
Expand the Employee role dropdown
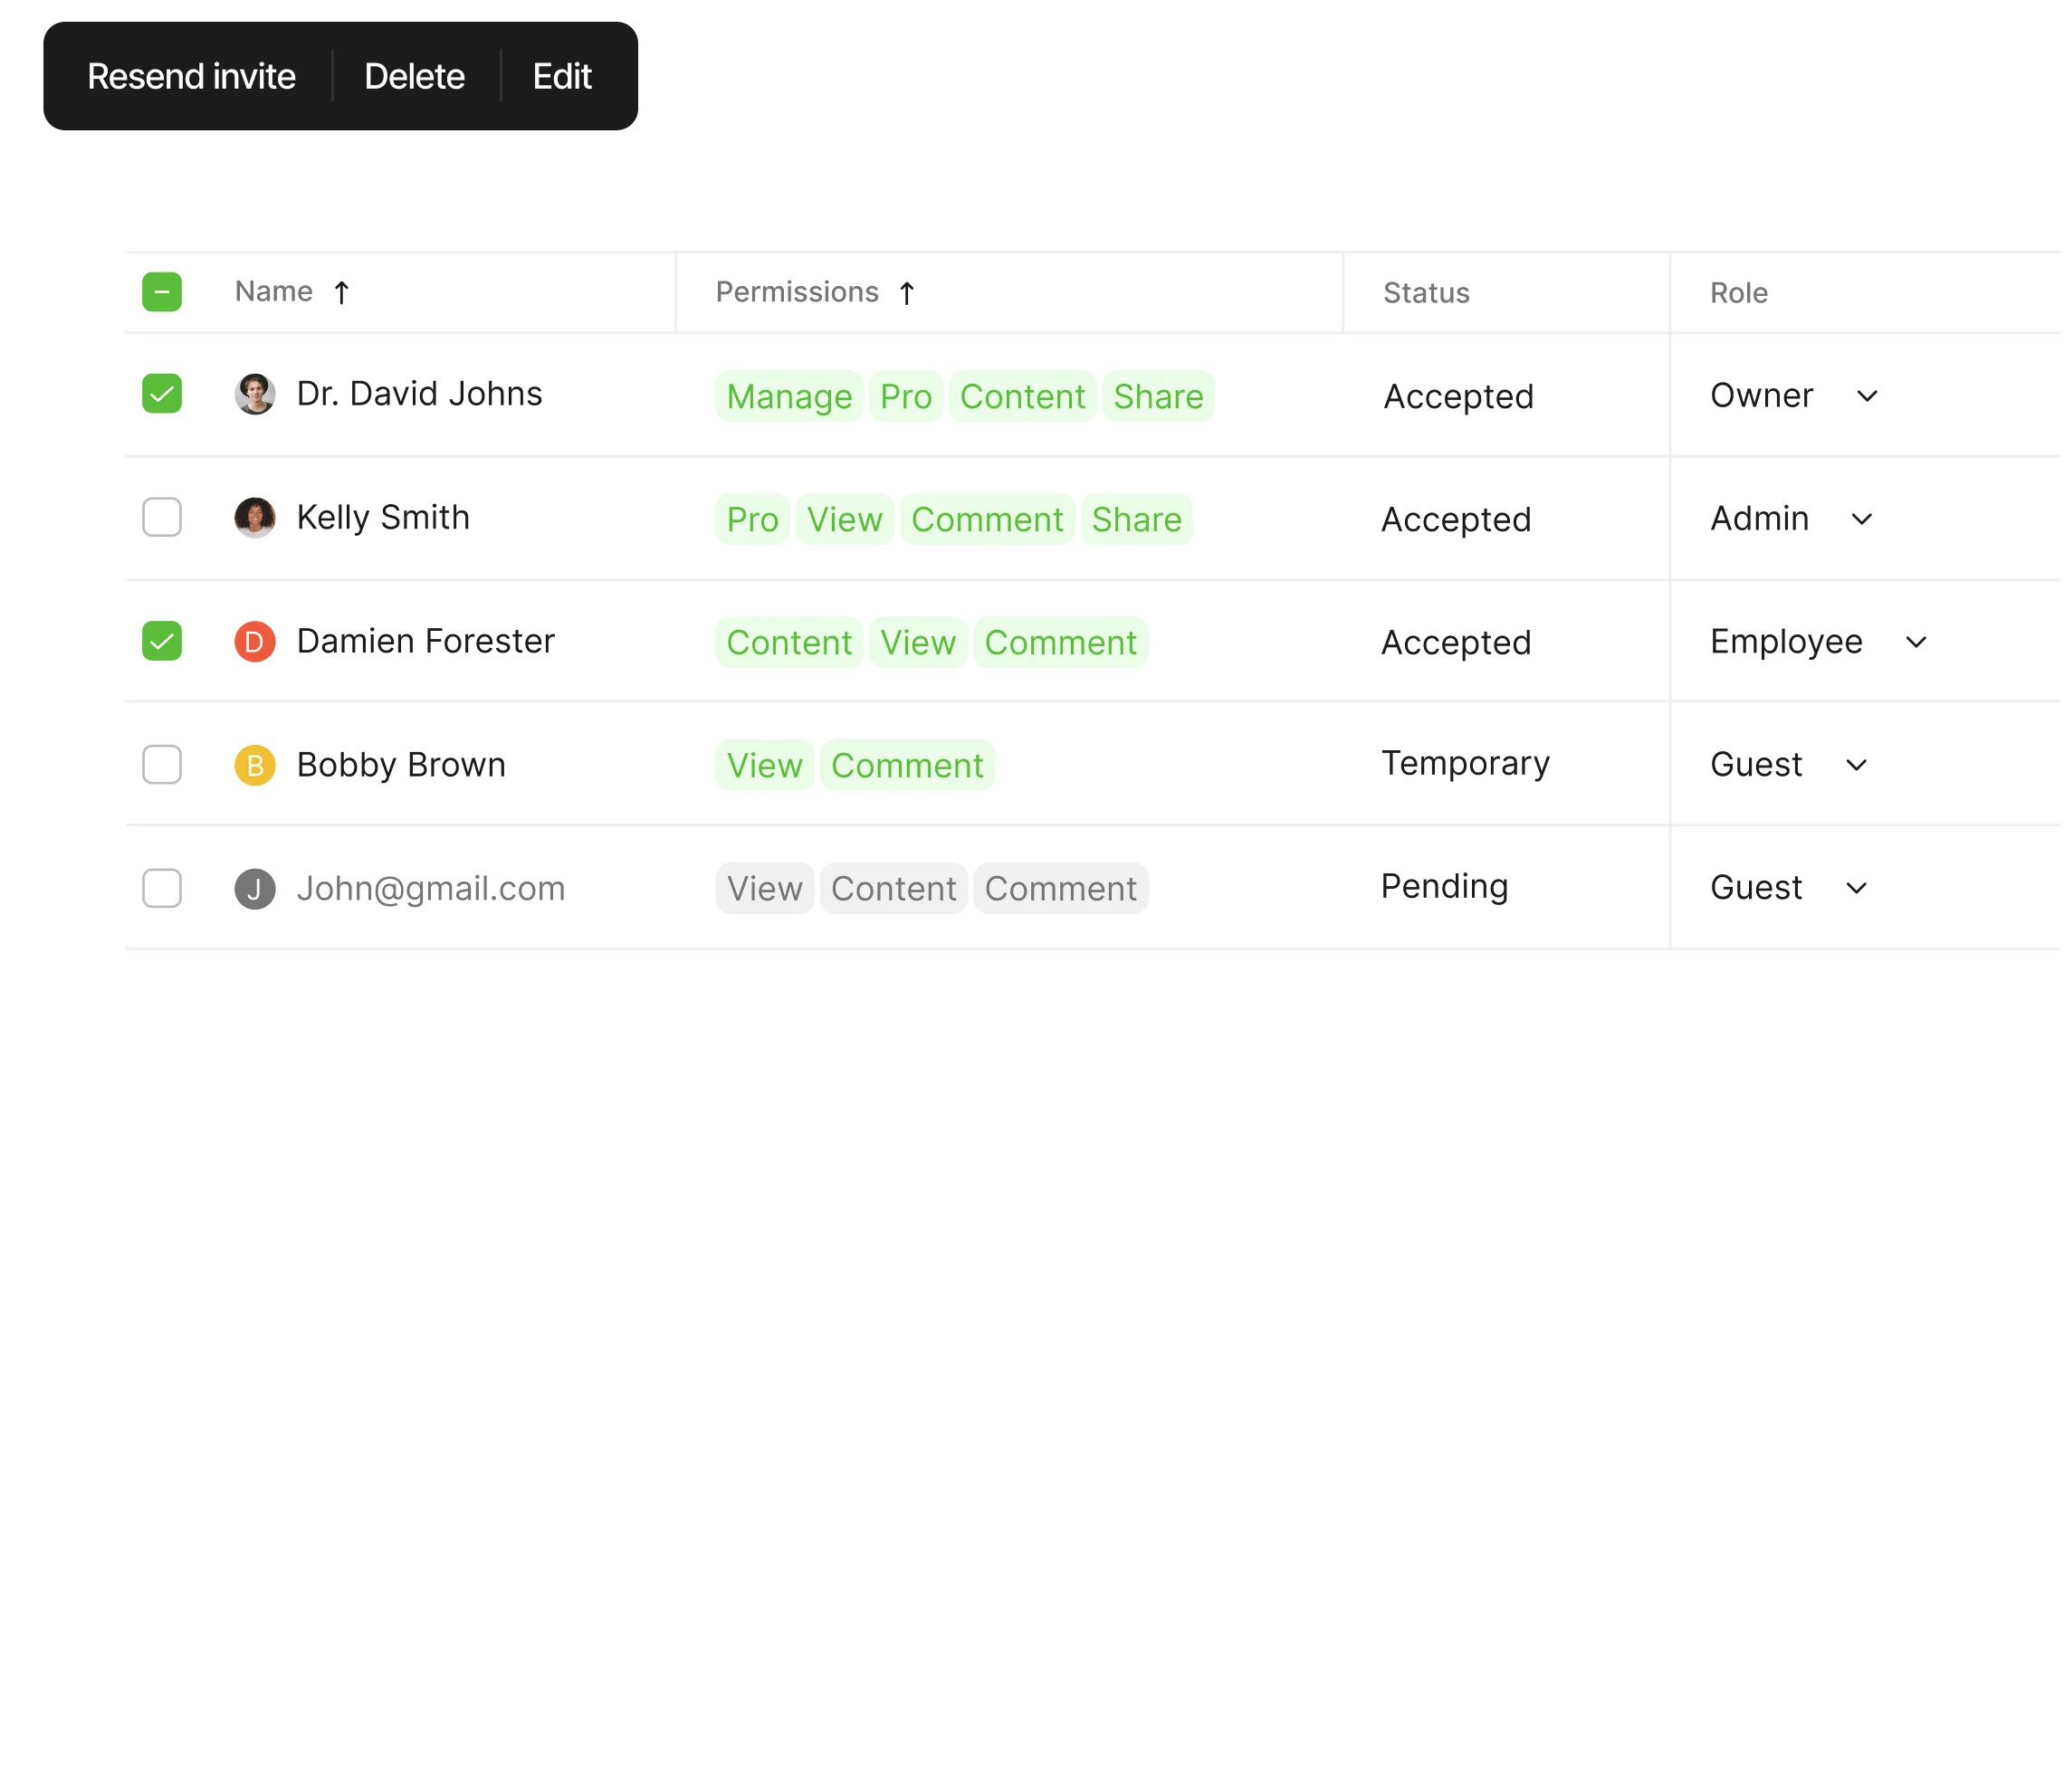1915,642
